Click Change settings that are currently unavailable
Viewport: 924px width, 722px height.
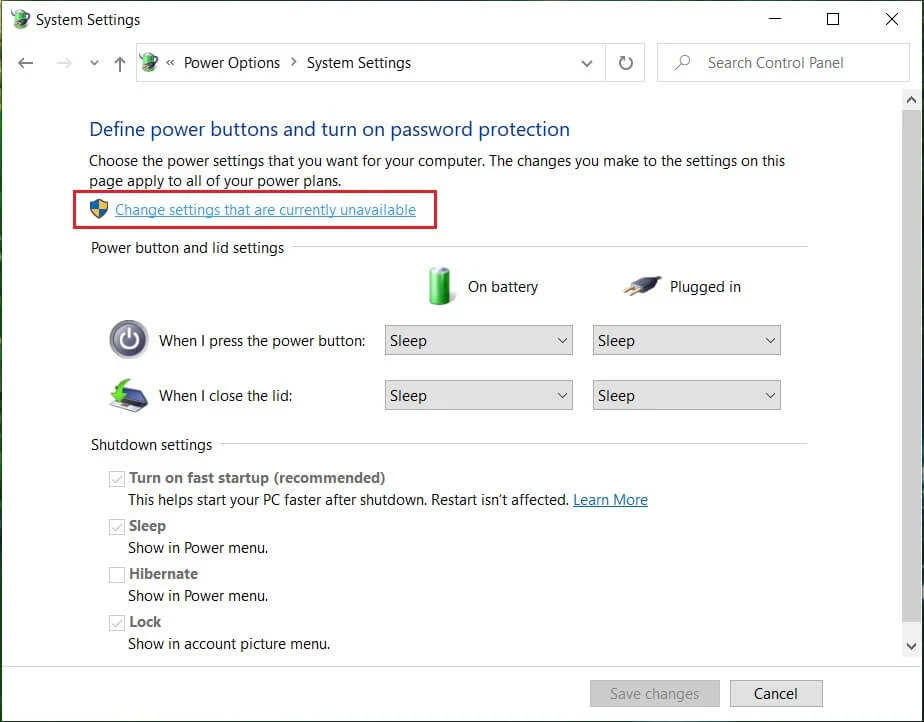265,210
